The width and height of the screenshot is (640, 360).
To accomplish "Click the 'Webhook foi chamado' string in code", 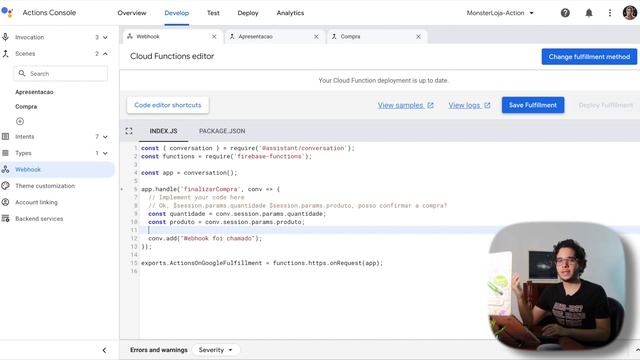I will (x=217, y=238).
